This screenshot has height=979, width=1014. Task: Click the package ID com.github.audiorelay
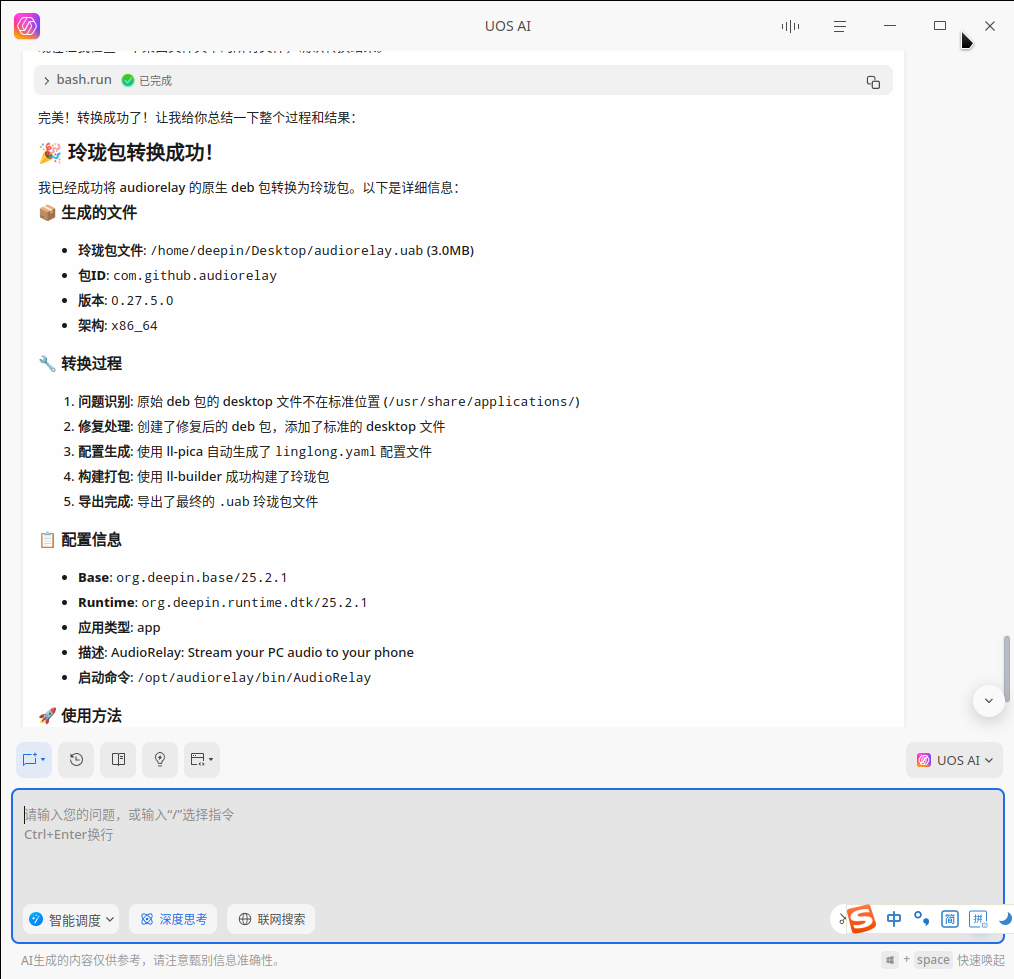tap(195, 275)
